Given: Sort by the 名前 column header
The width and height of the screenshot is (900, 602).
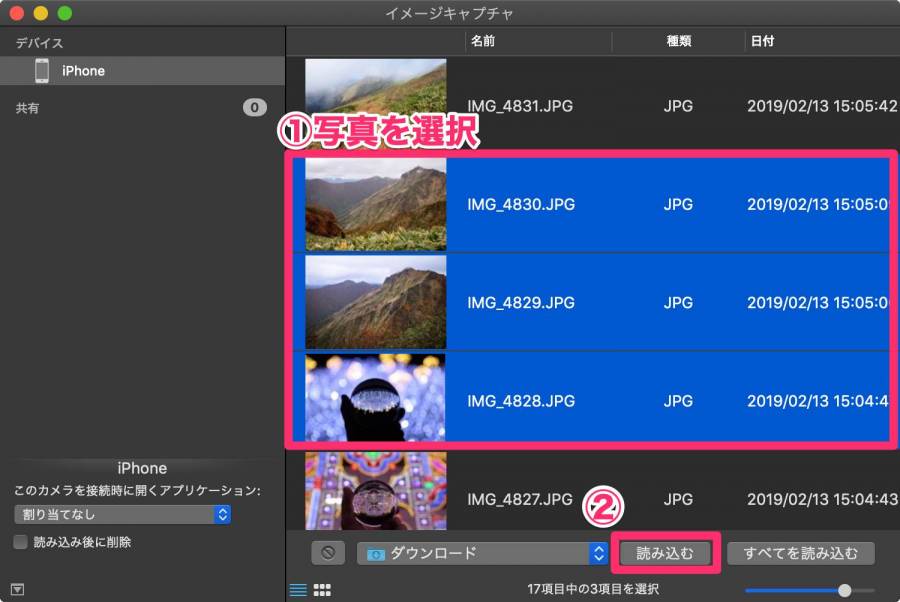Looking at the screenshot, I should coord(483,41).
